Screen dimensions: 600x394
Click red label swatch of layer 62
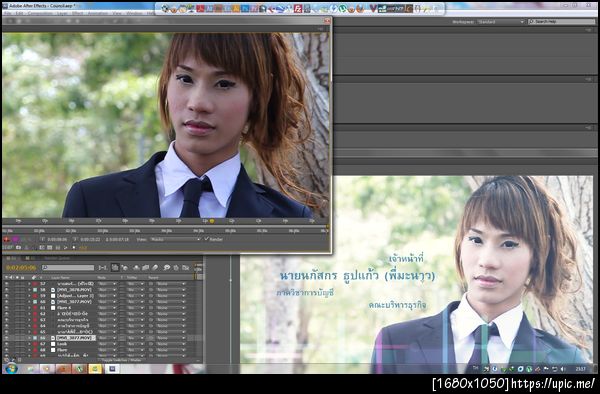pyautogui.click(x=35, y=314)
